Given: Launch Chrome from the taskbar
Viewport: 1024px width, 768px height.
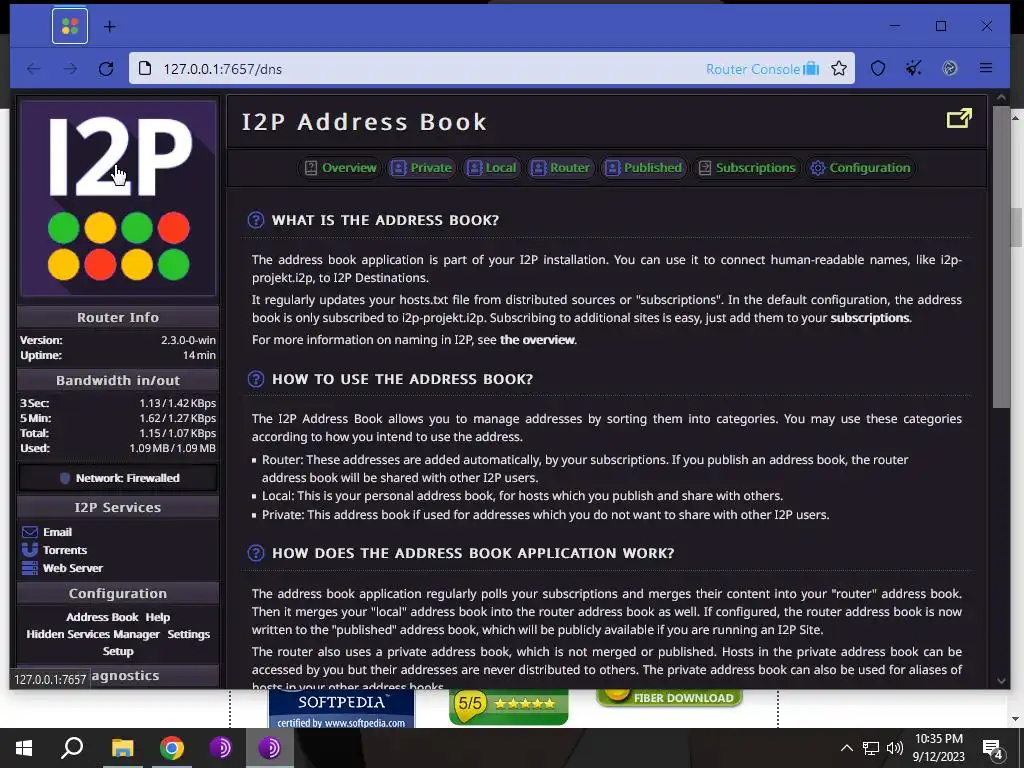Looking at the screenshot, I should click(172, 748).
